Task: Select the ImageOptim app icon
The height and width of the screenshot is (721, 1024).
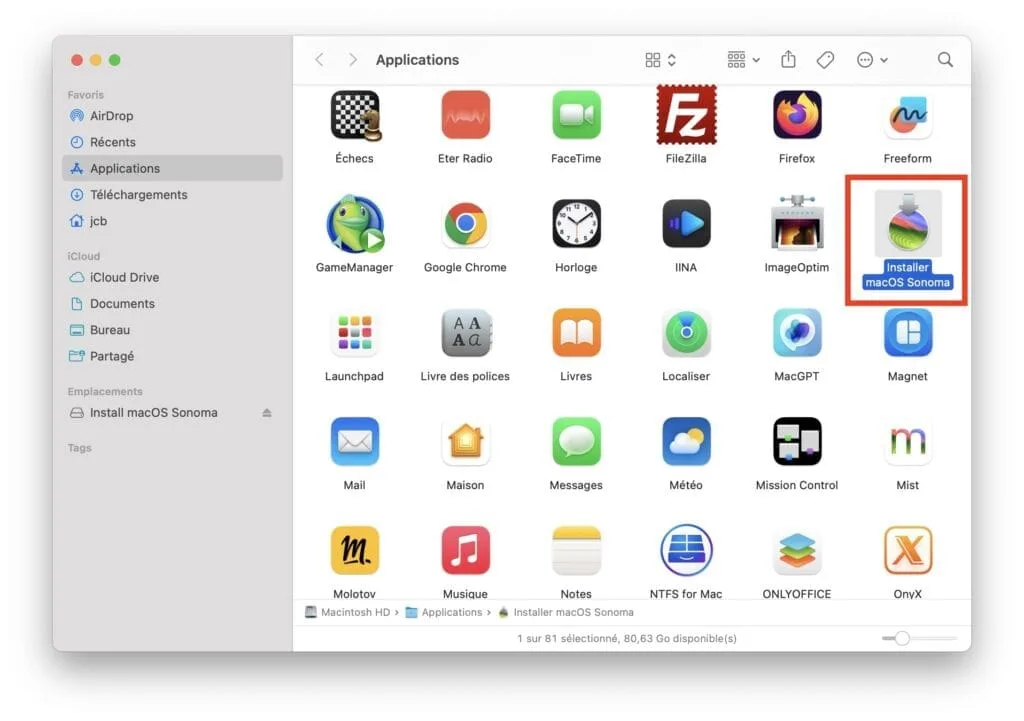Action: pos(797,223)
